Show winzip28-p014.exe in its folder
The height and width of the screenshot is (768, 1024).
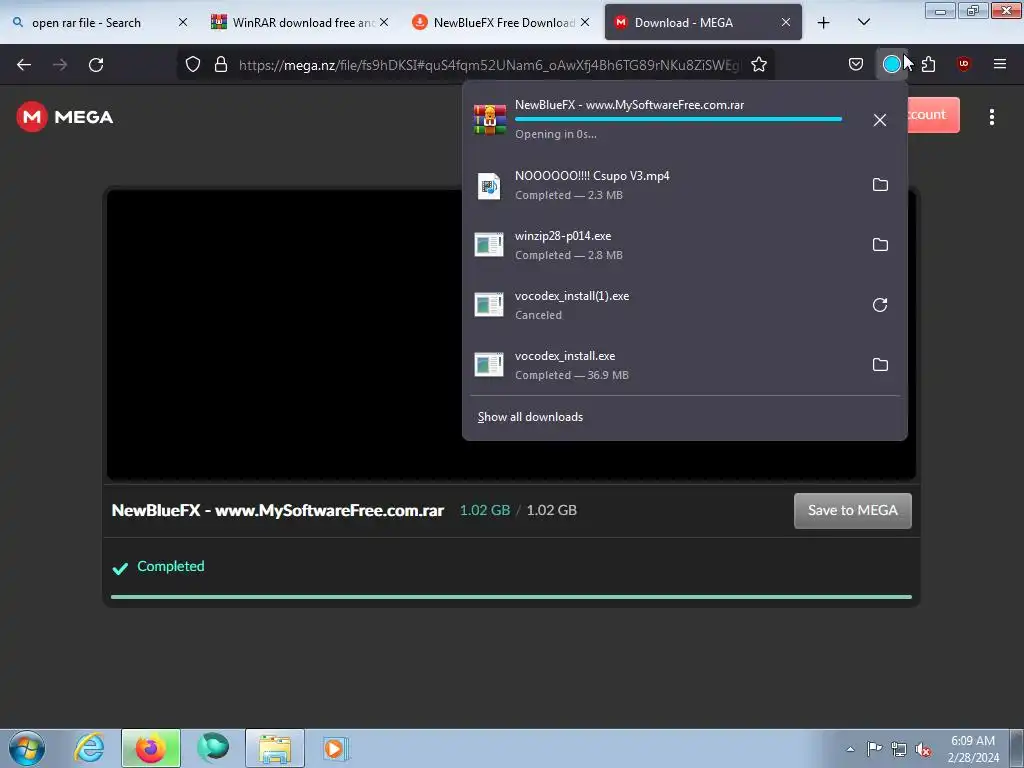(x=880, y=245)
